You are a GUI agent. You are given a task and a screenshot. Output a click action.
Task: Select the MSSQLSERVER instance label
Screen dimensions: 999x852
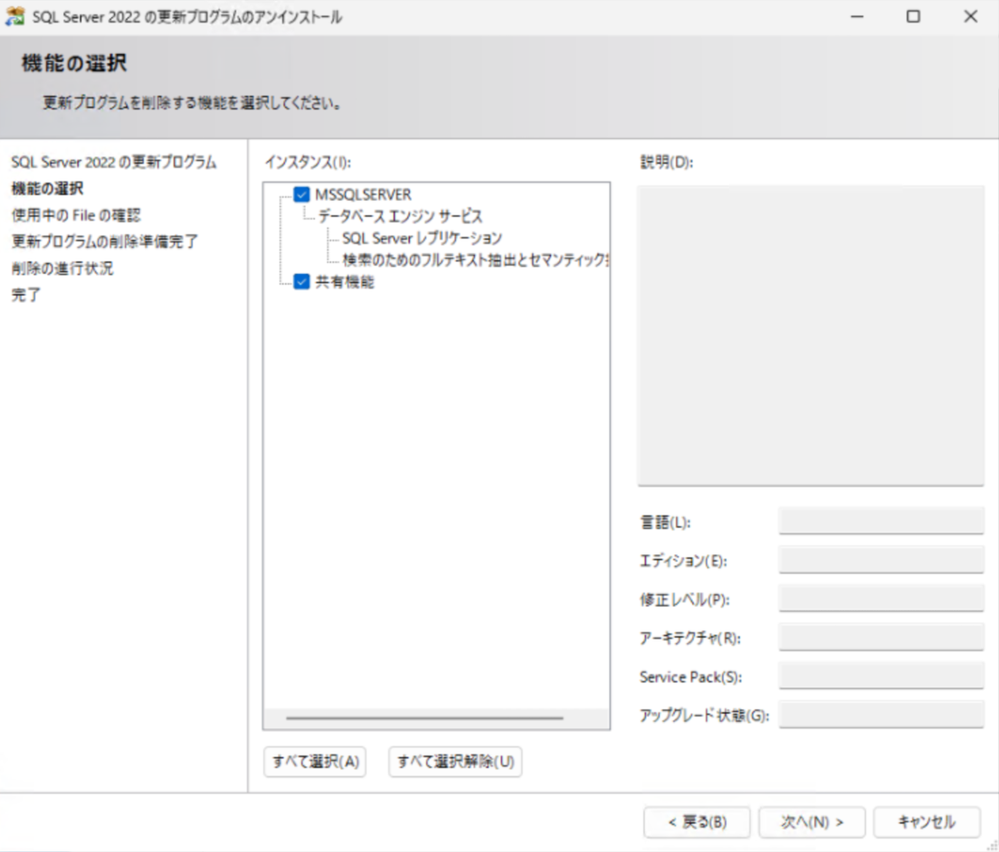click(363, 194)
